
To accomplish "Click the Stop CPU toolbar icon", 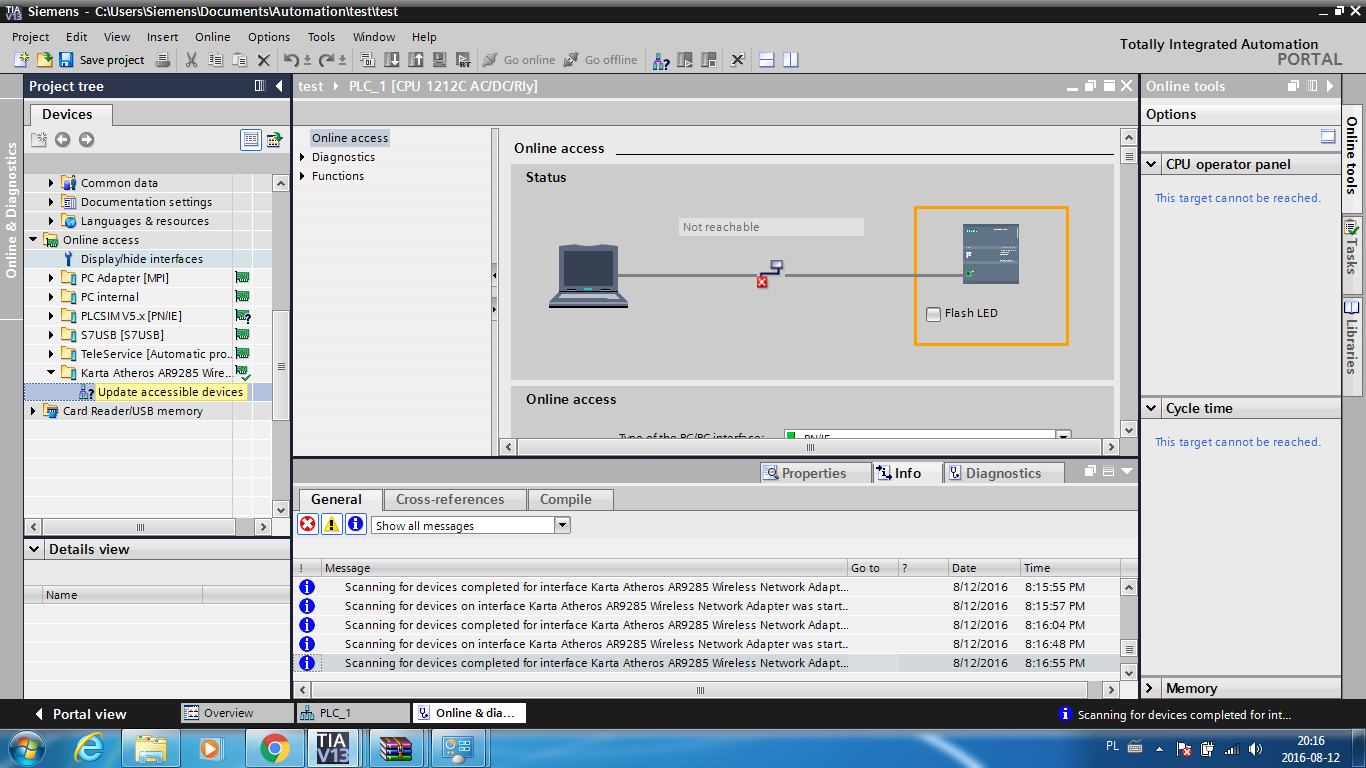I will click(710, 60).
